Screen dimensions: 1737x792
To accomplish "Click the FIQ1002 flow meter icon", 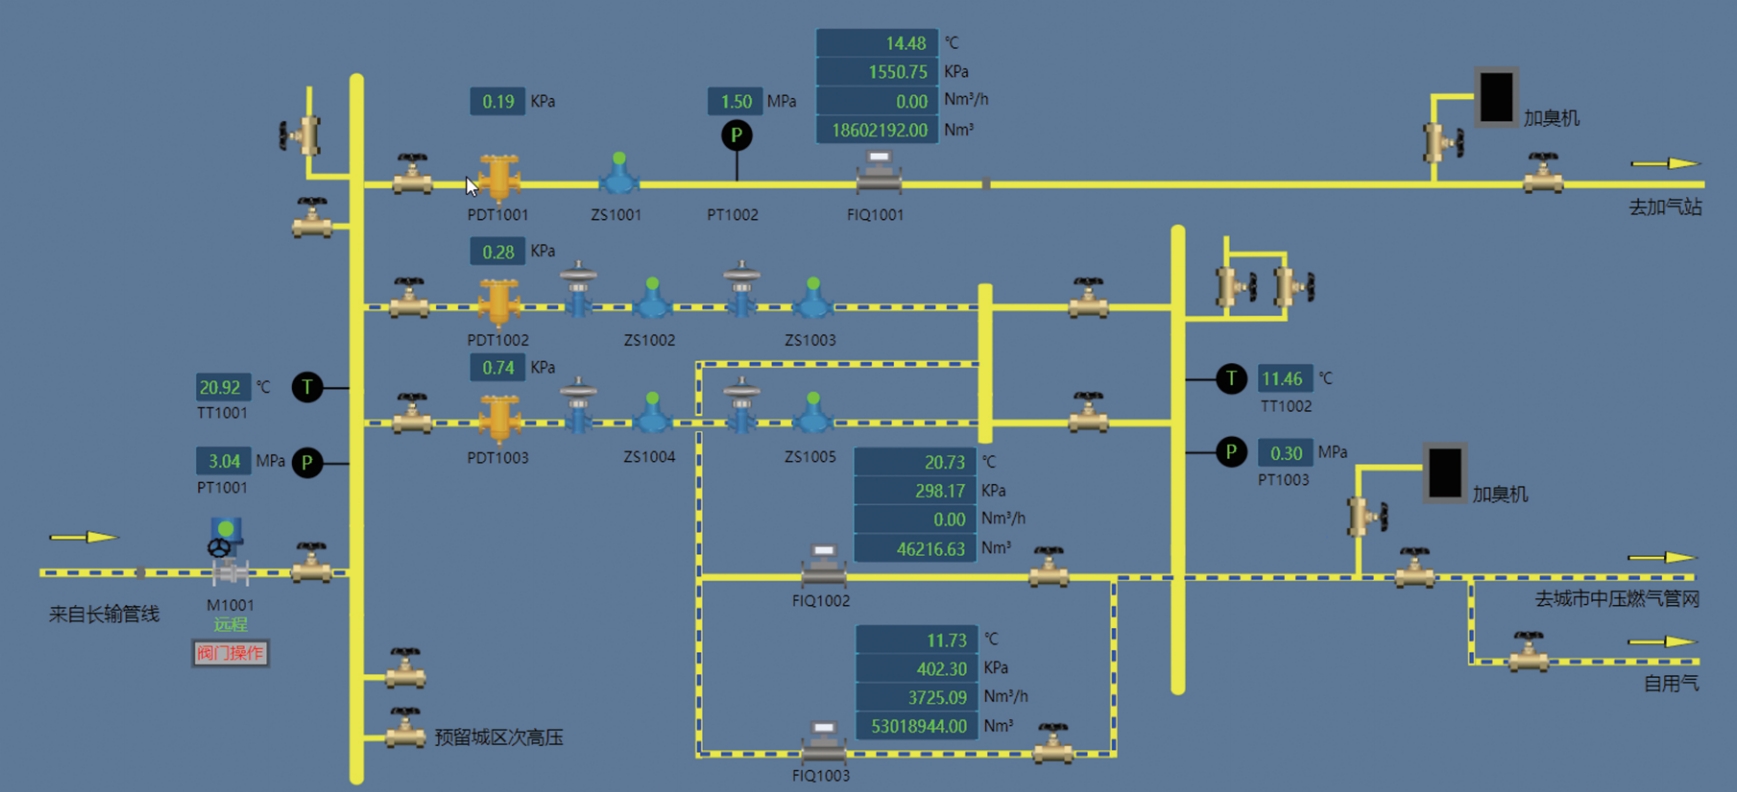I will (823, 566).
